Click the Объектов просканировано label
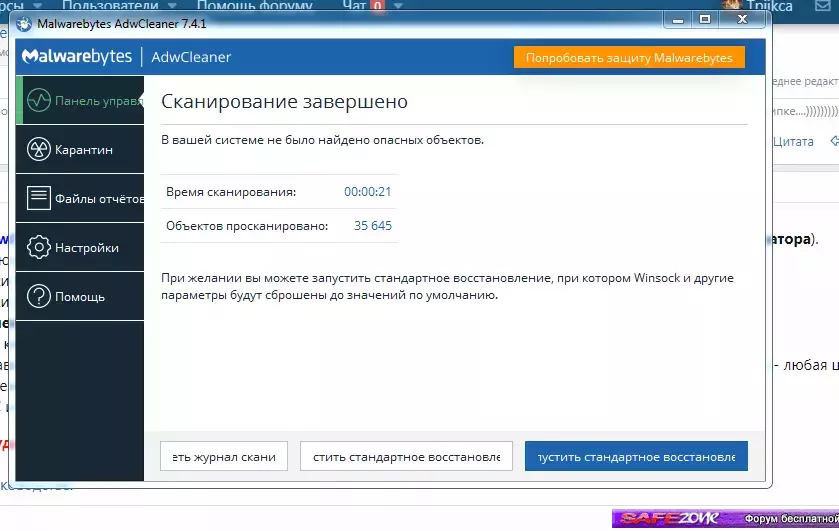839x531 pixels. tap(247, 226)
